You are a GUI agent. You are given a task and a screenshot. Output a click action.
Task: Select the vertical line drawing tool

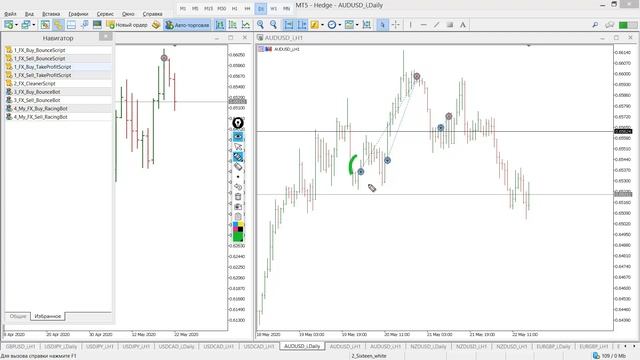[411, 25]
